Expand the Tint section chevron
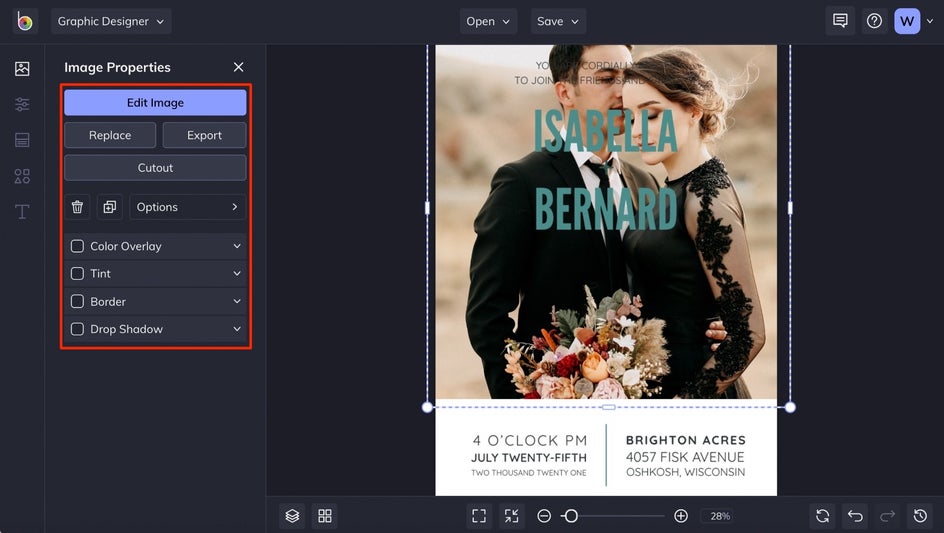Viewport: 944px width, 533px height. click(x=237, y=273)
